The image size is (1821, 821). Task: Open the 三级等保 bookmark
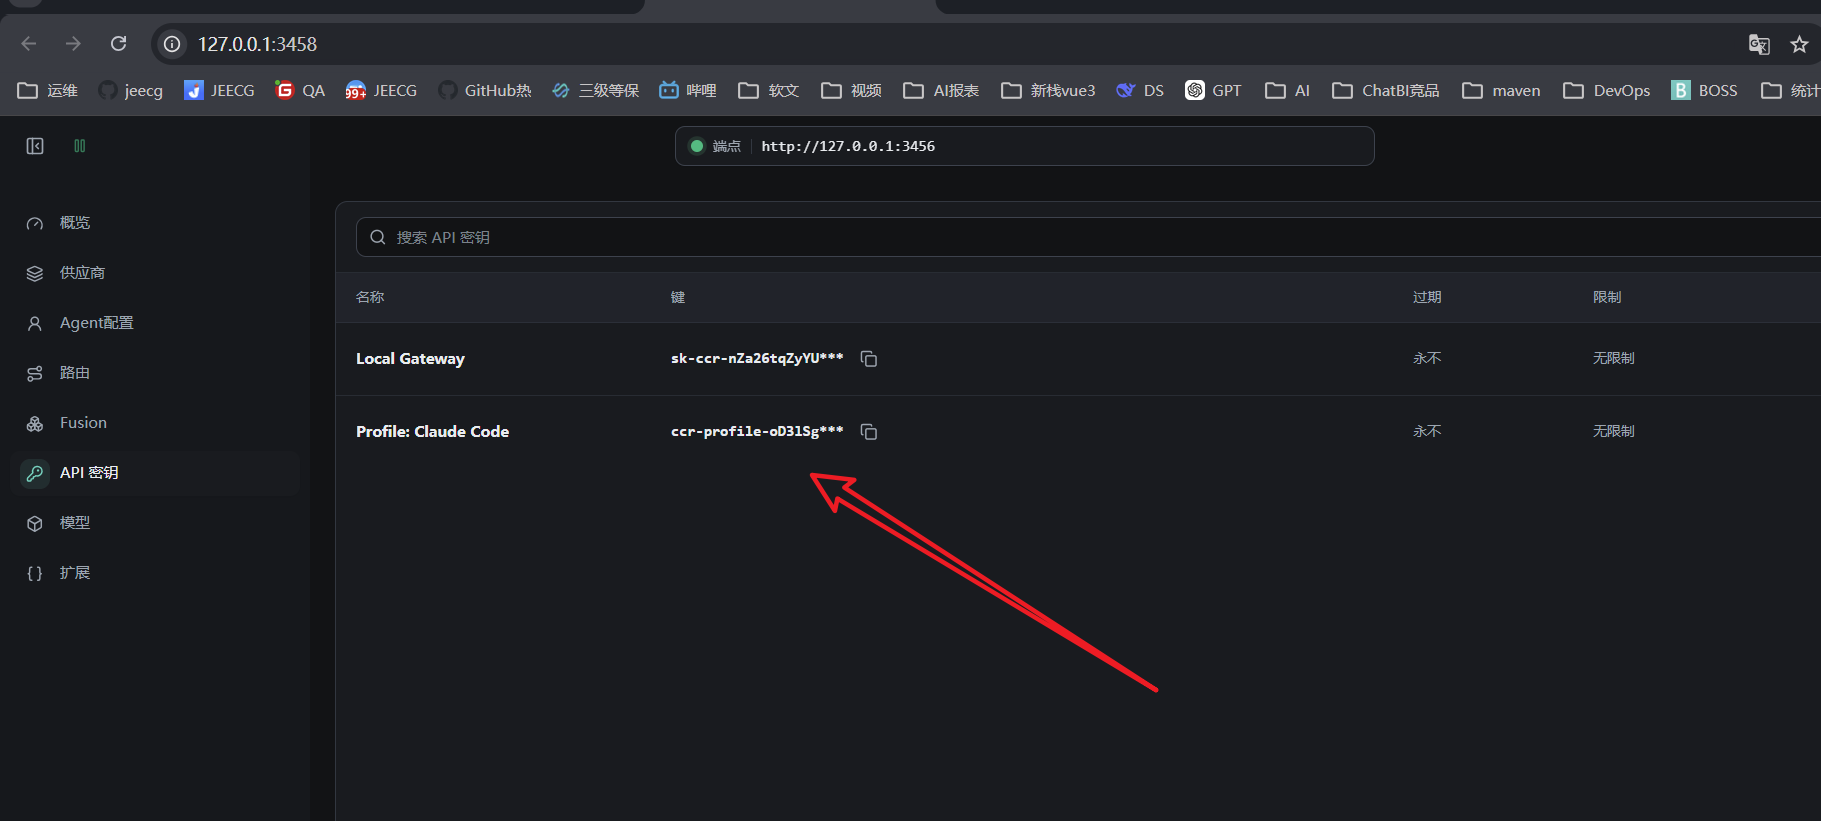[595, 91]
